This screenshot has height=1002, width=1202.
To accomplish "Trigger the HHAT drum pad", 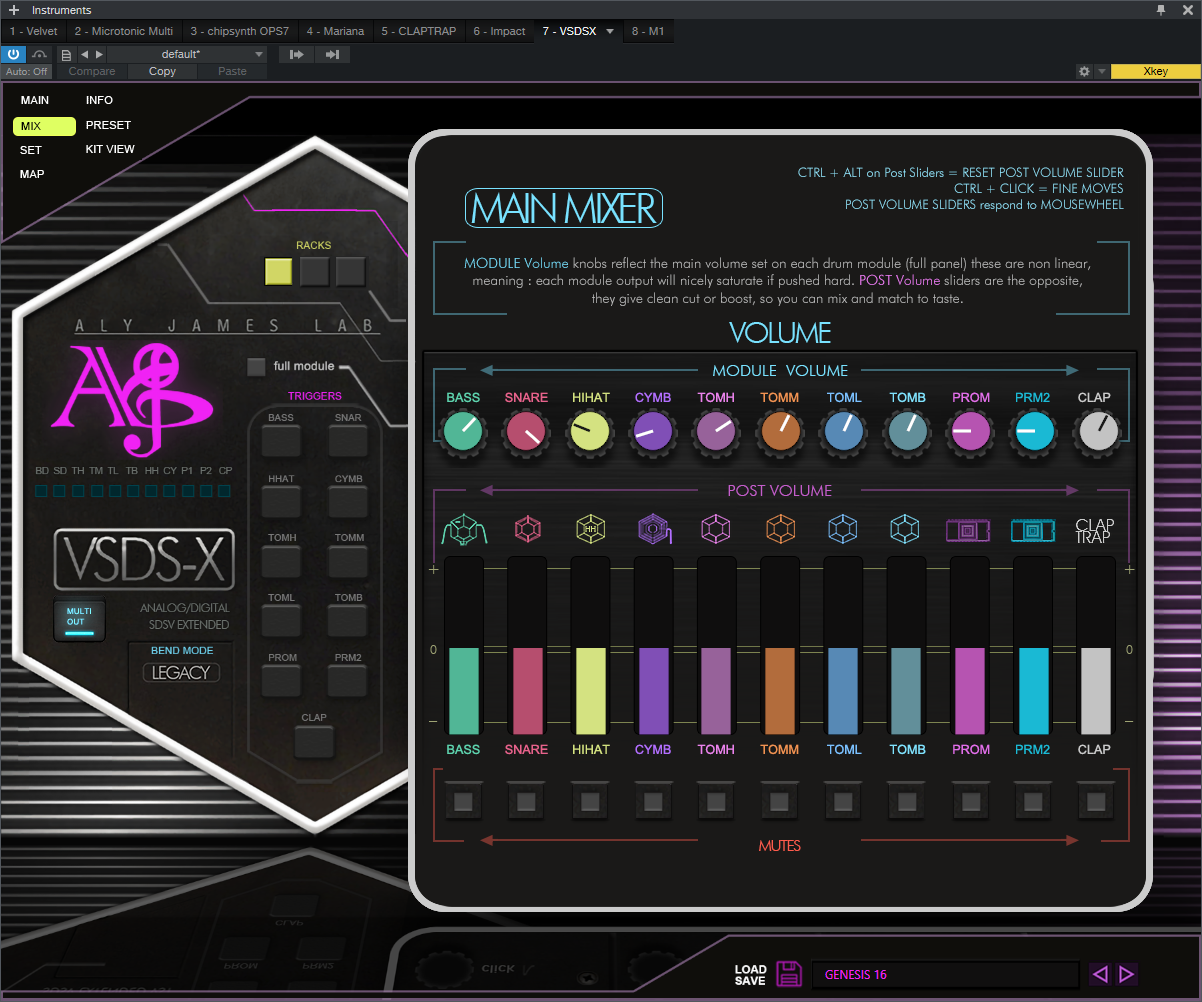I will 281,501.
